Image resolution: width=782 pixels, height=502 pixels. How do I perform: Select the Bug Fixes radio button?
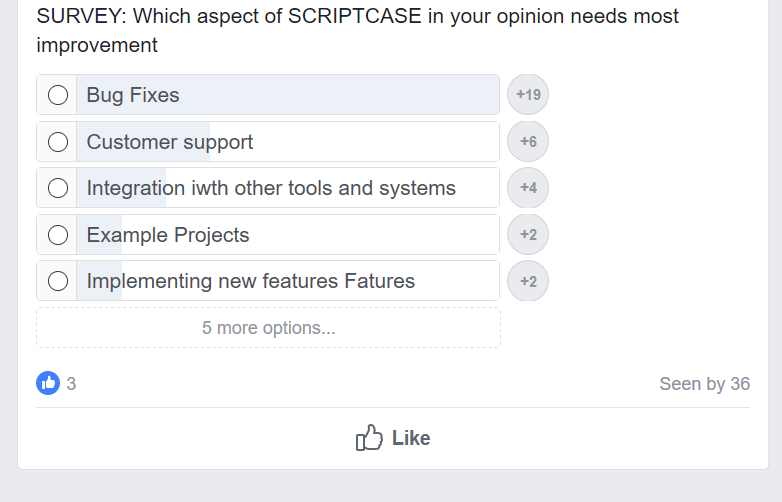coord(58,95)
